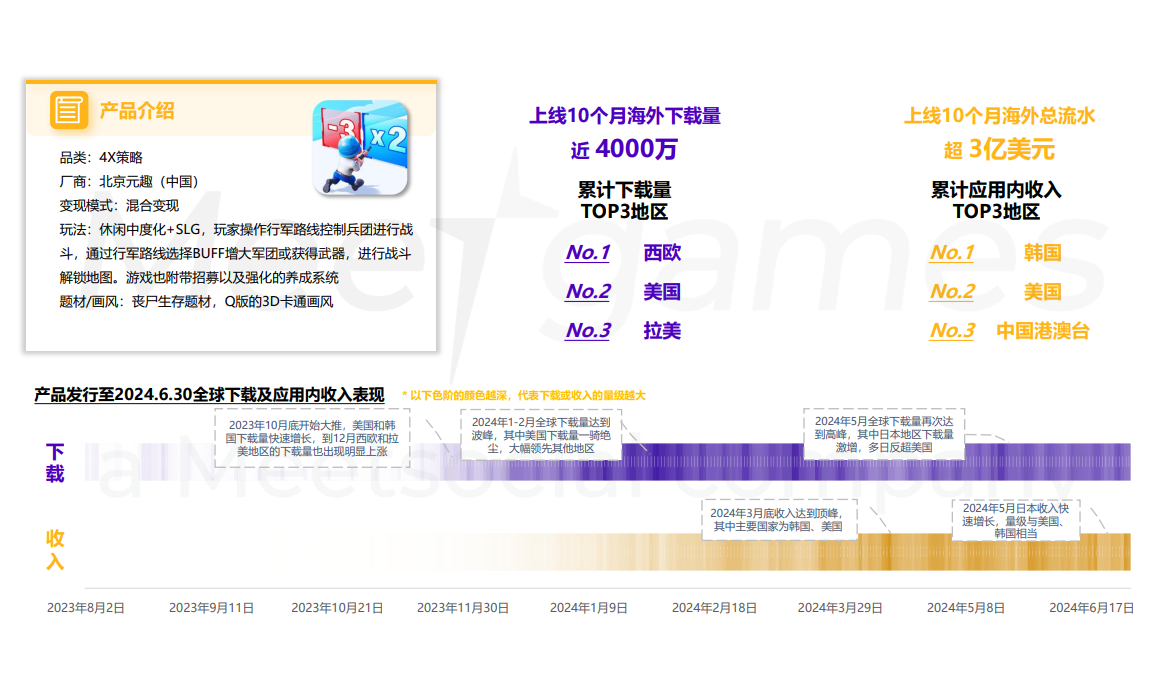
Task: Select the orange No.2 link beside 美国
Action: click(x=952, y=292)
